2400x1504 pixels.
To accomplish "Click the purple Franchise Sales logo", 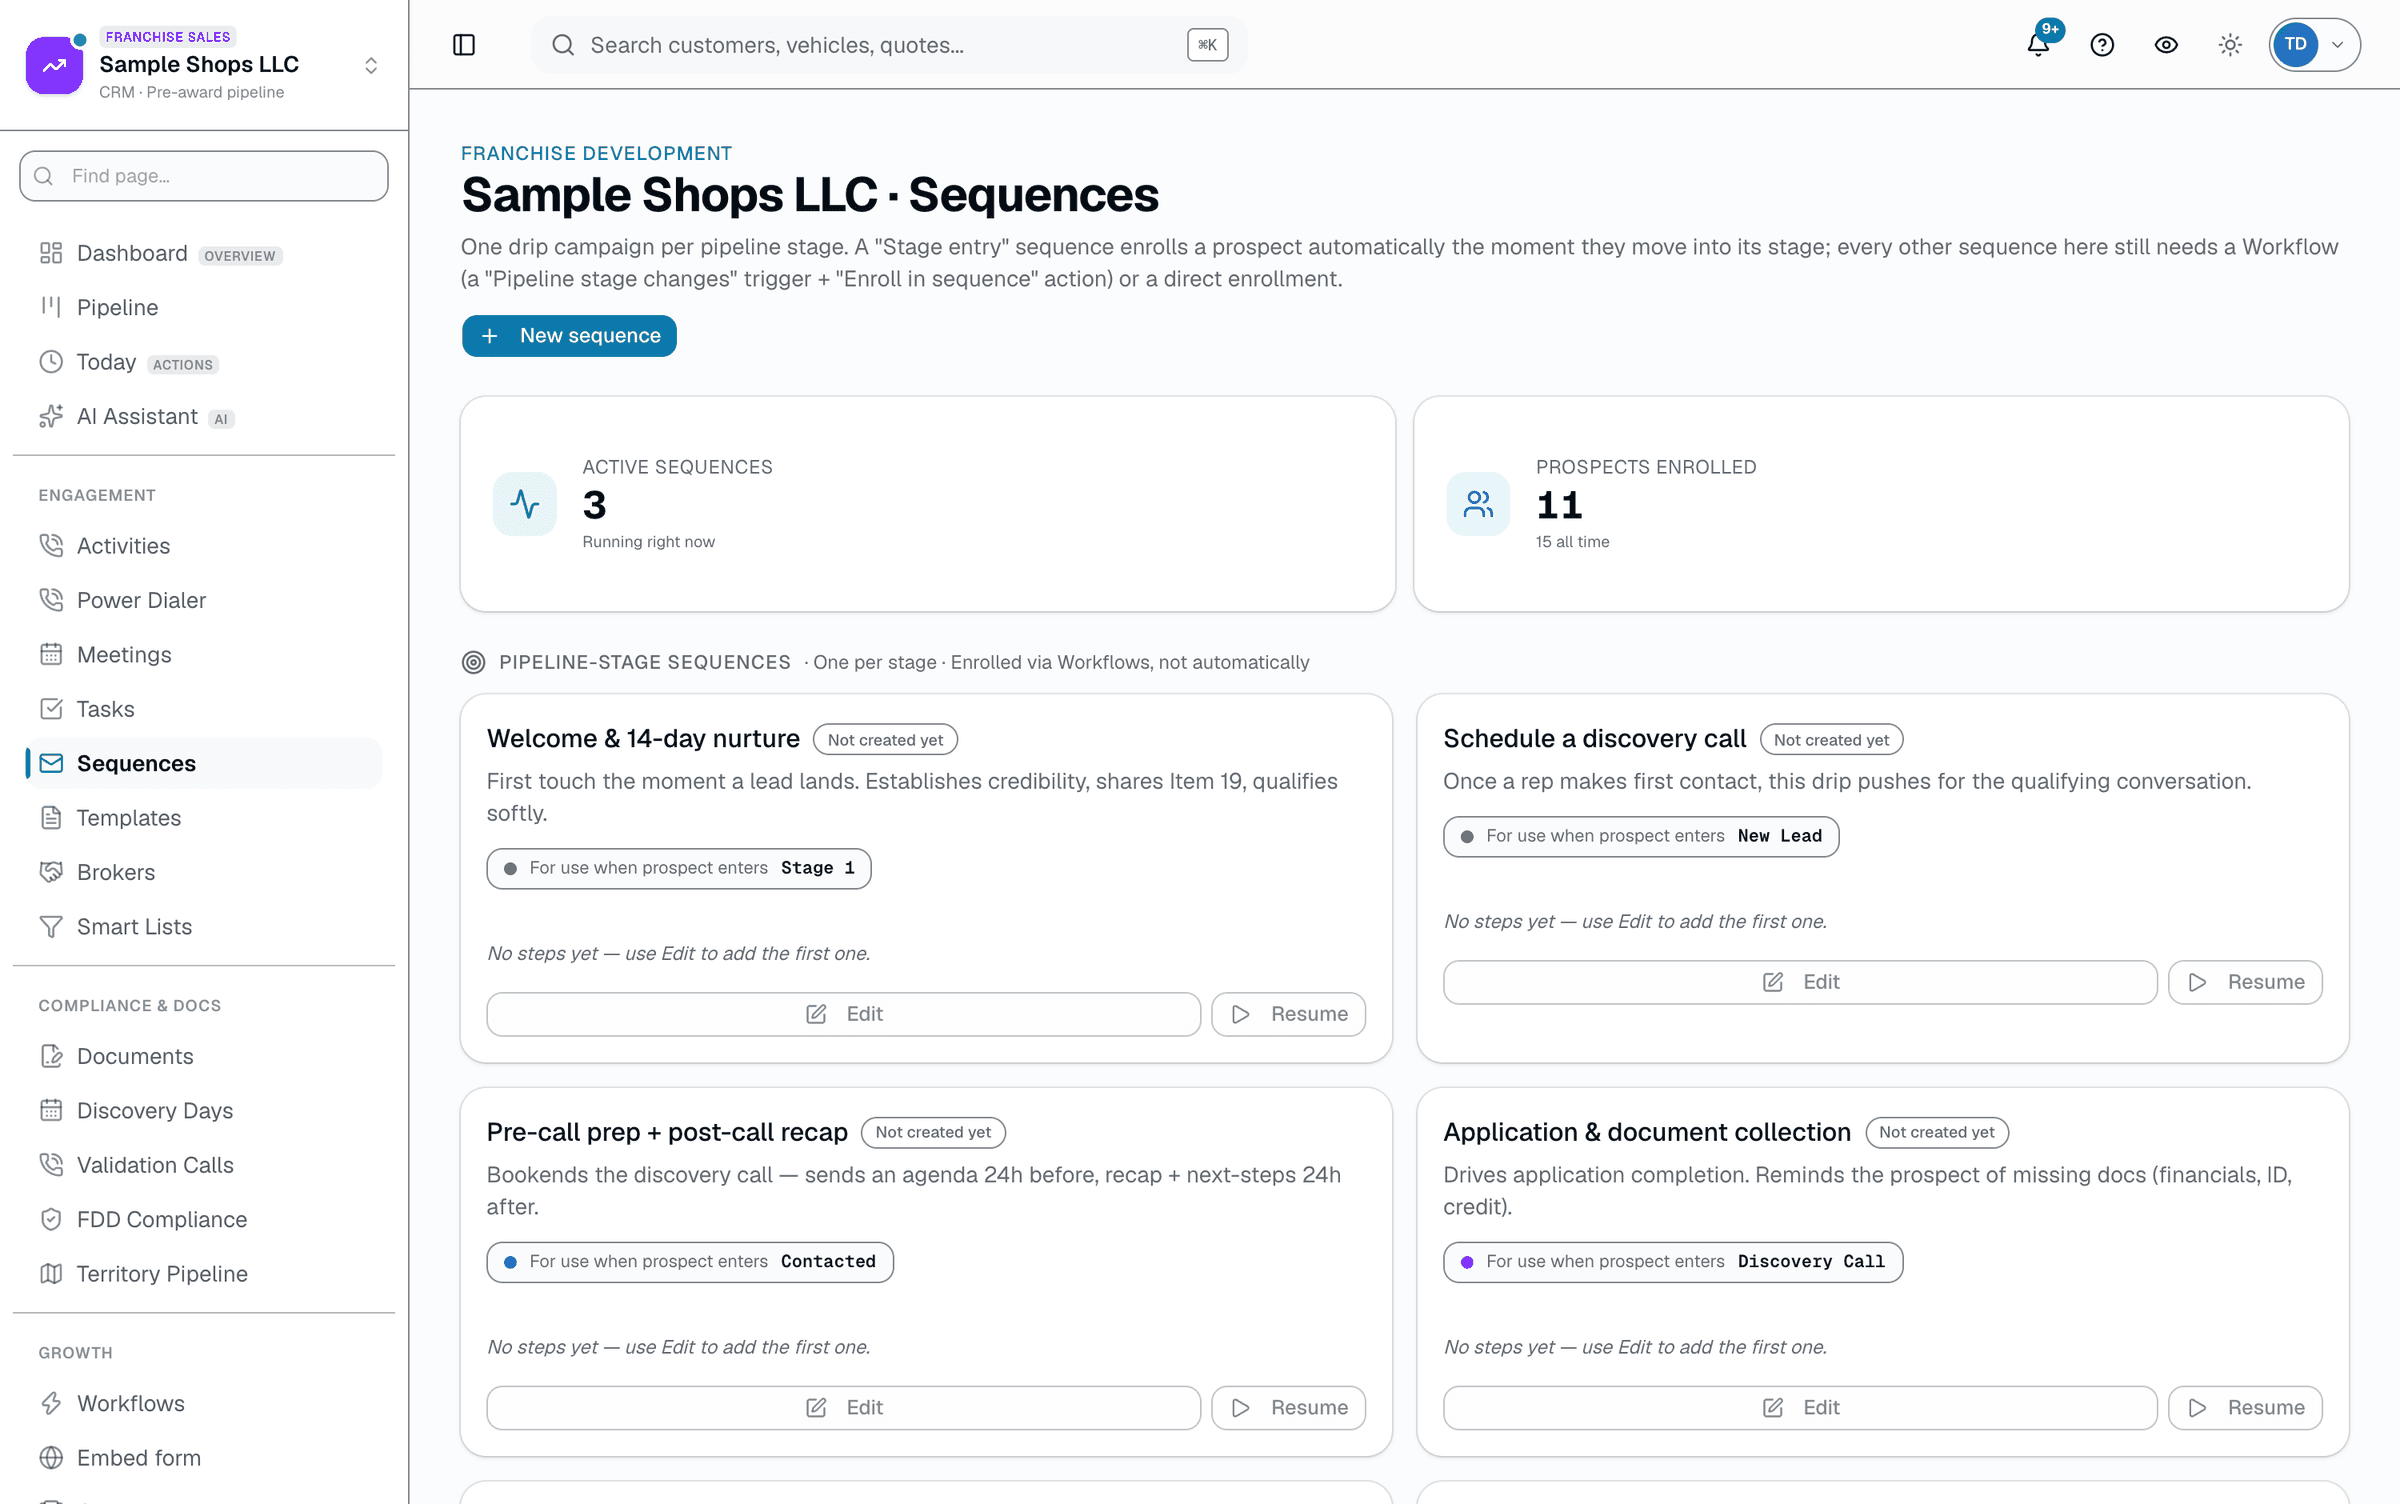I will pos(55,65).
